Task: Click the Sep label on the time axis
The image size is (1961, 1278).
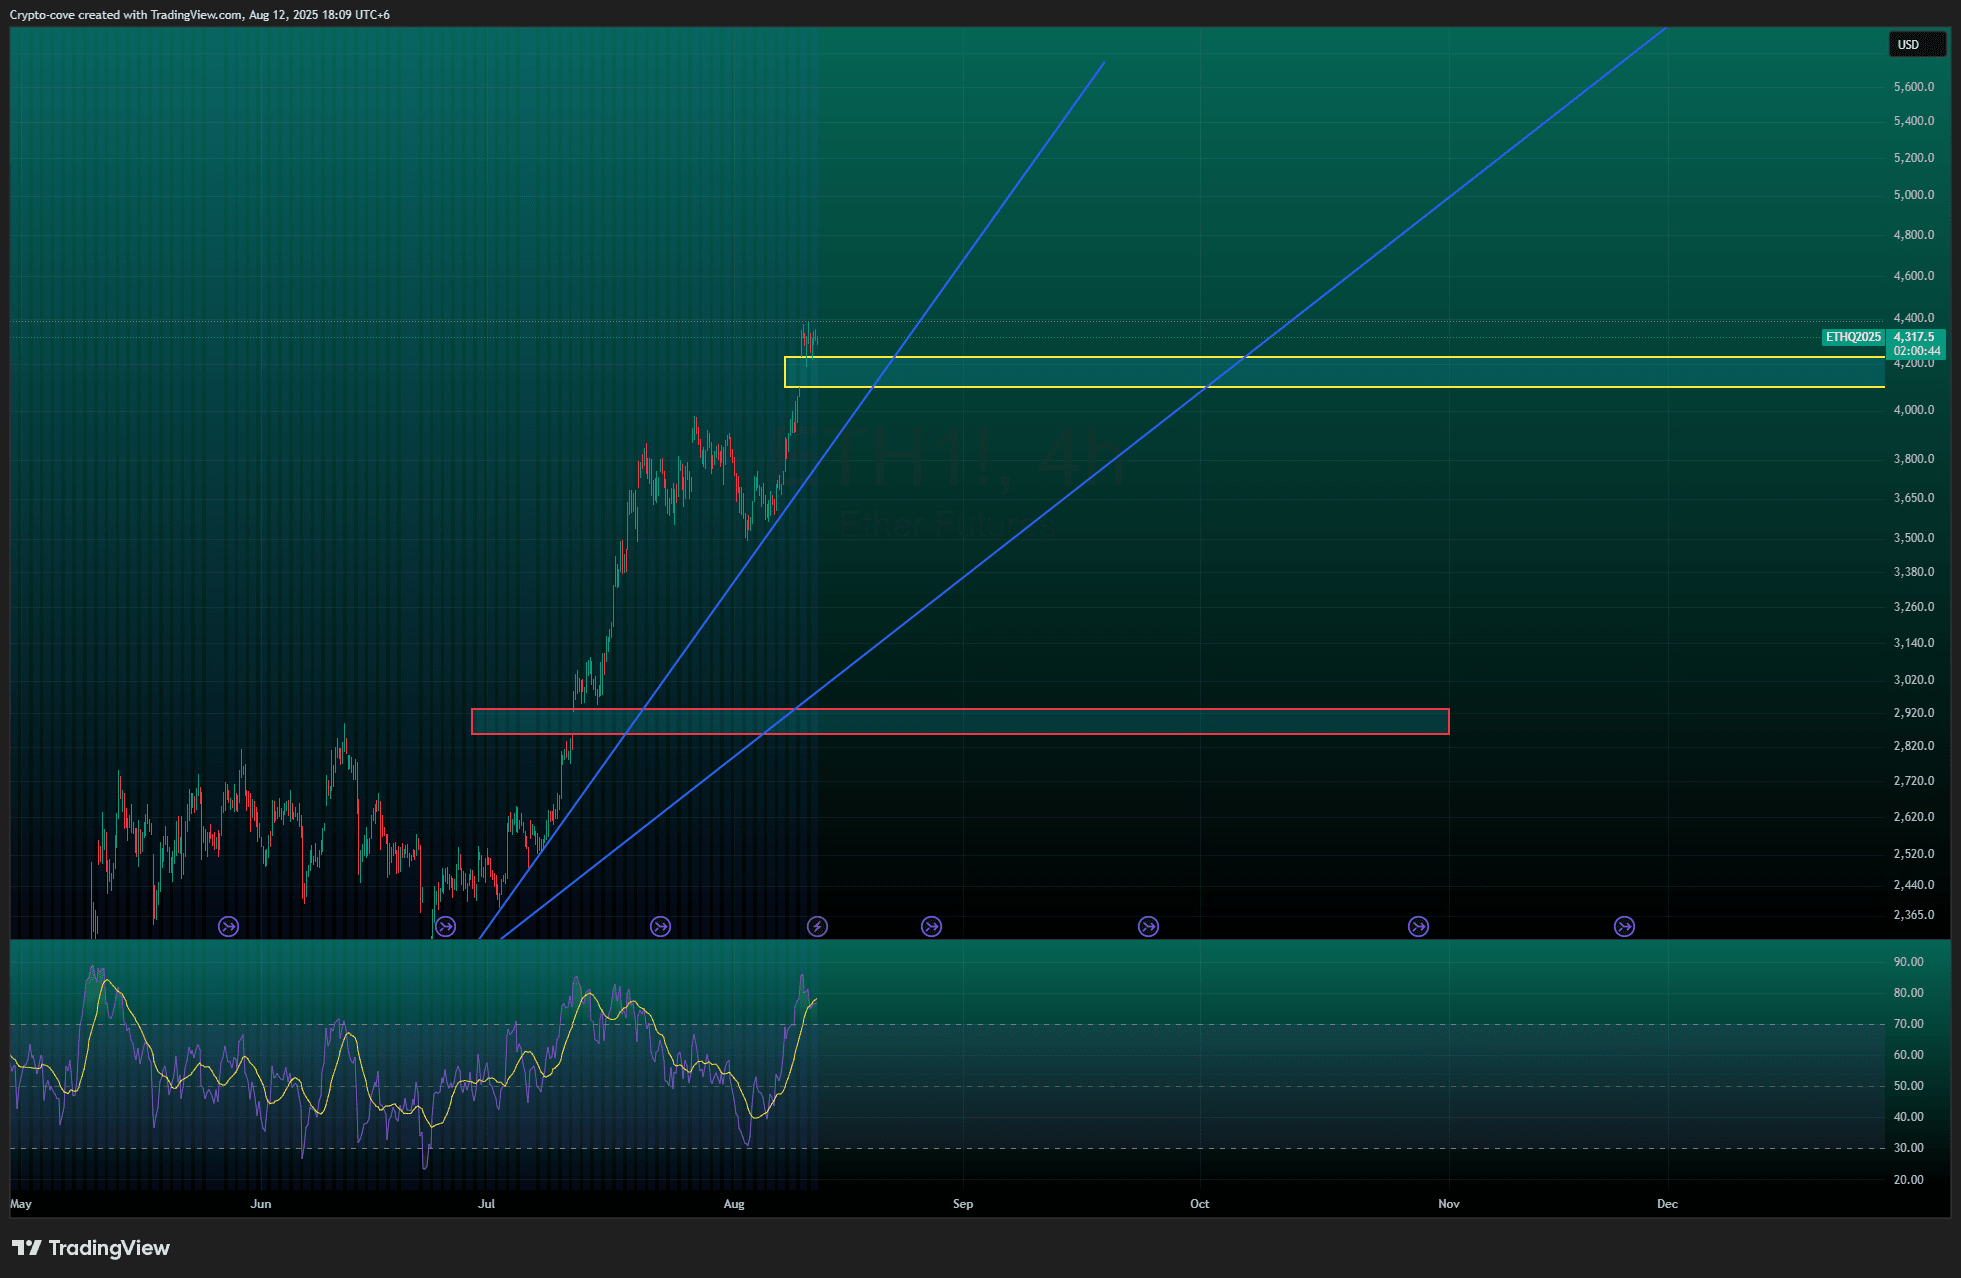Action: coord(963,1204)
